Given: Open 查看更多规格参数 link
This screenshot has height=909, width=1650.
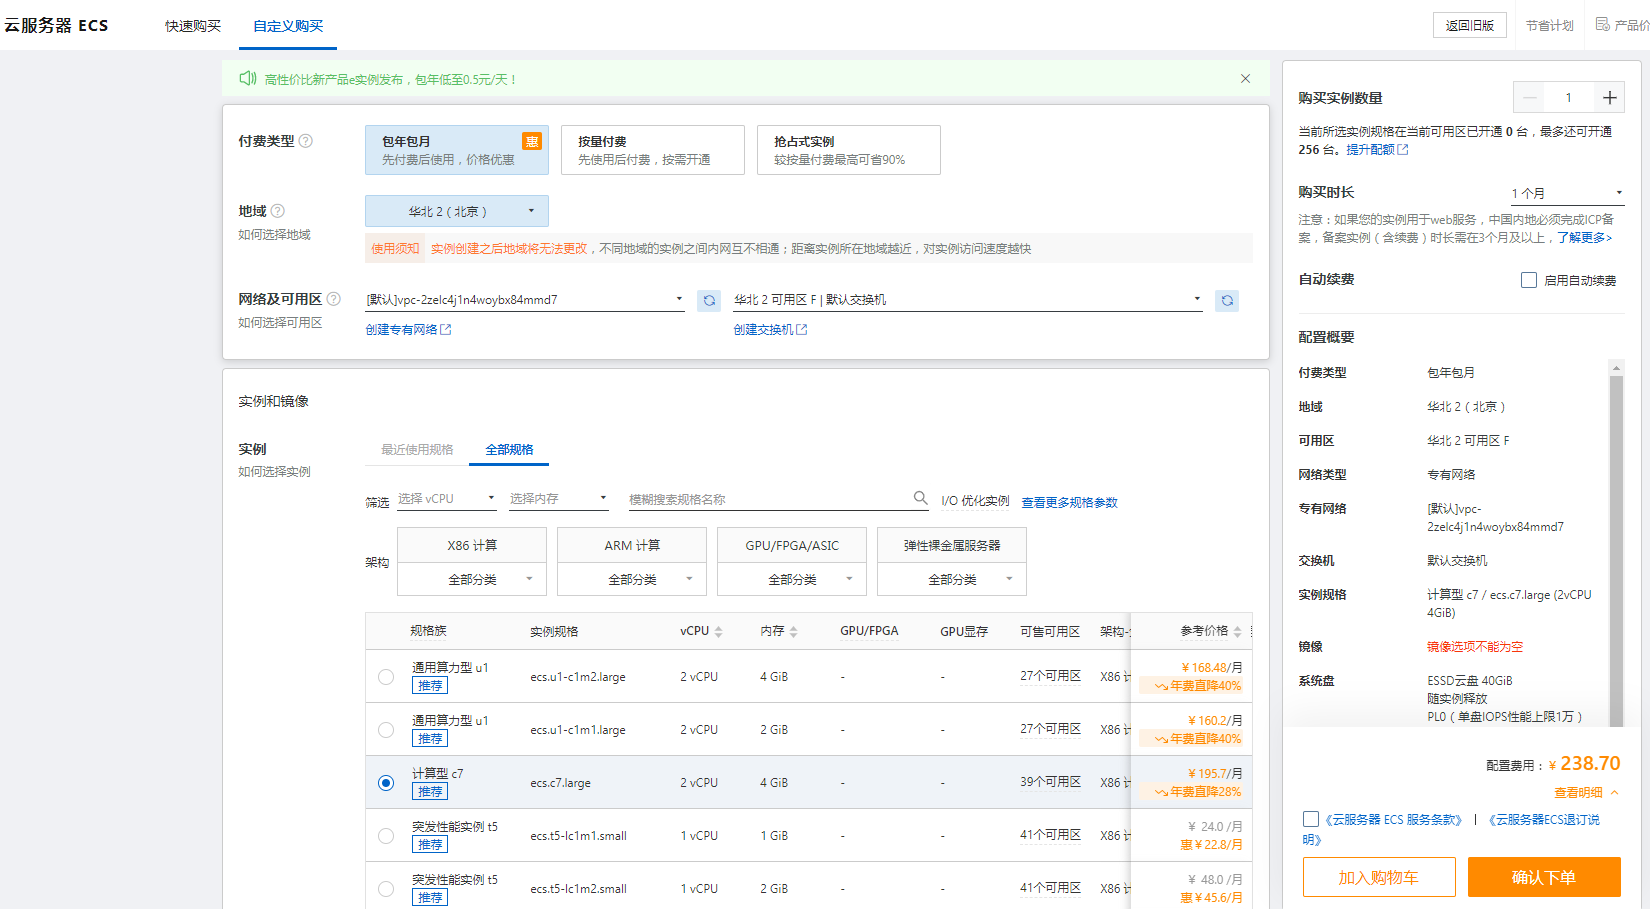Looking at the screenshot, I should pyautogui.click(x=1069, y=503).
